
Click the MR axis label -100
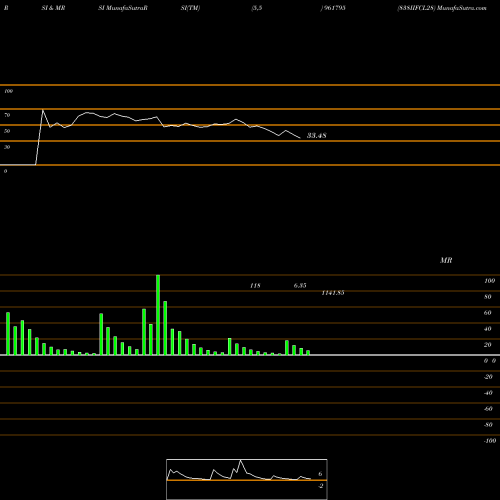490,441
